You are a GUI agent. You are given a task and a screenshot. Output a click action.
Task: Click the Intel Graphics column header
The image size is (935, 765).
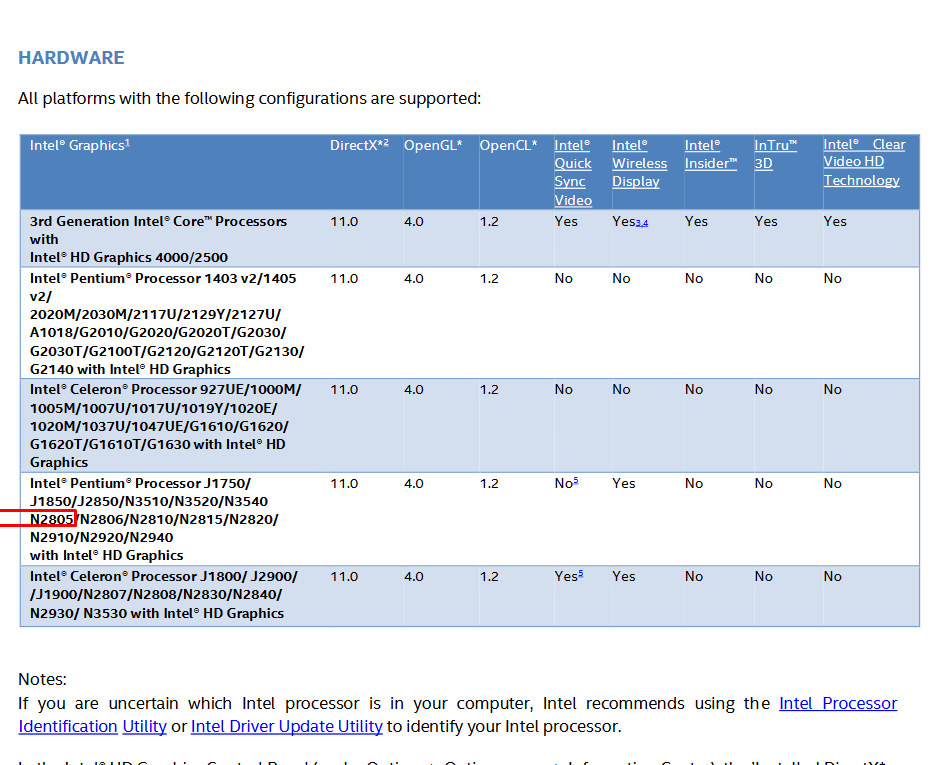point(80,145)
